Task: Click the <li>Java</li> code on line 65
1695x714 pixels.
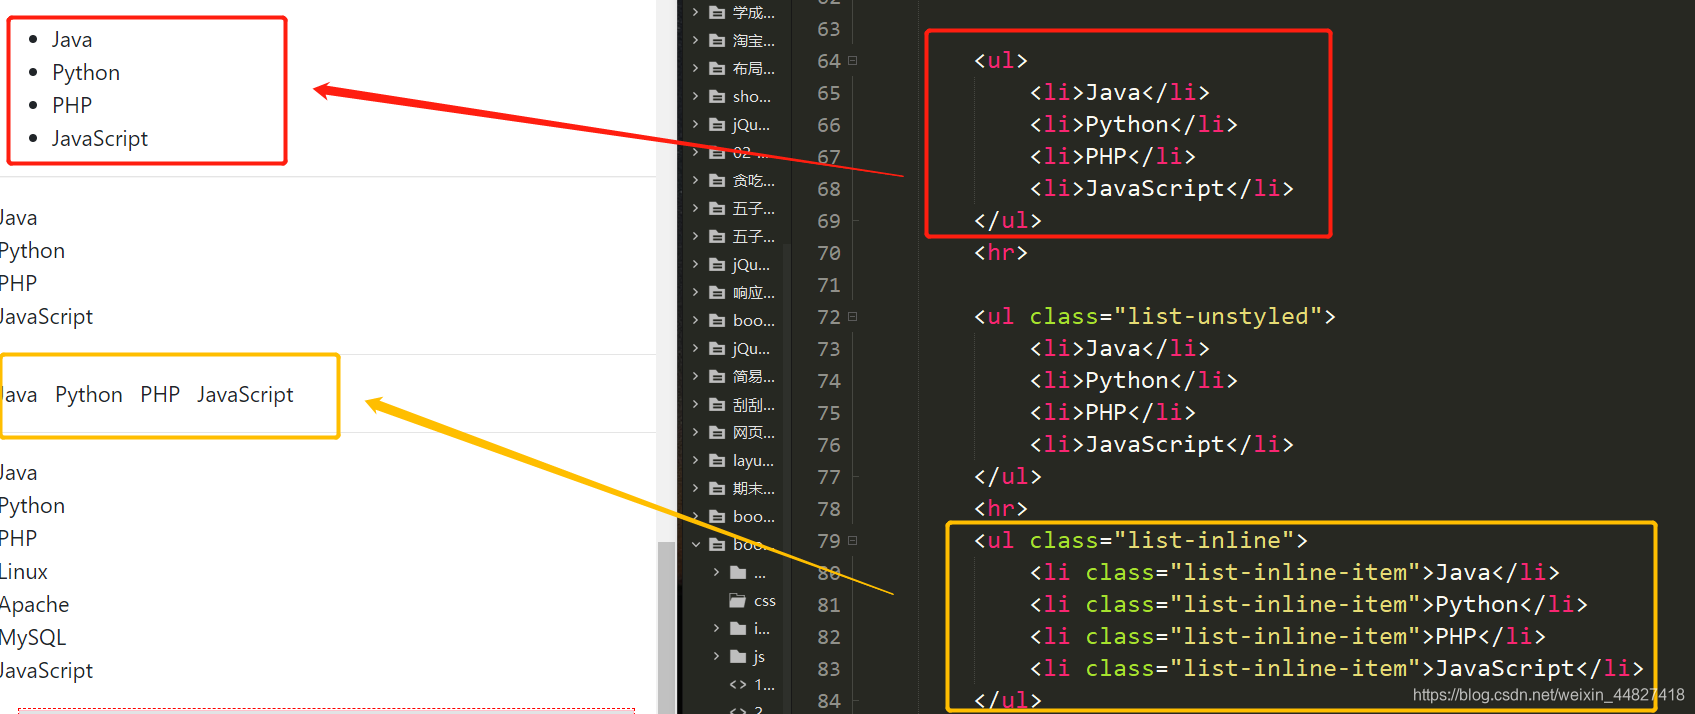Action: pos(1120,93)
